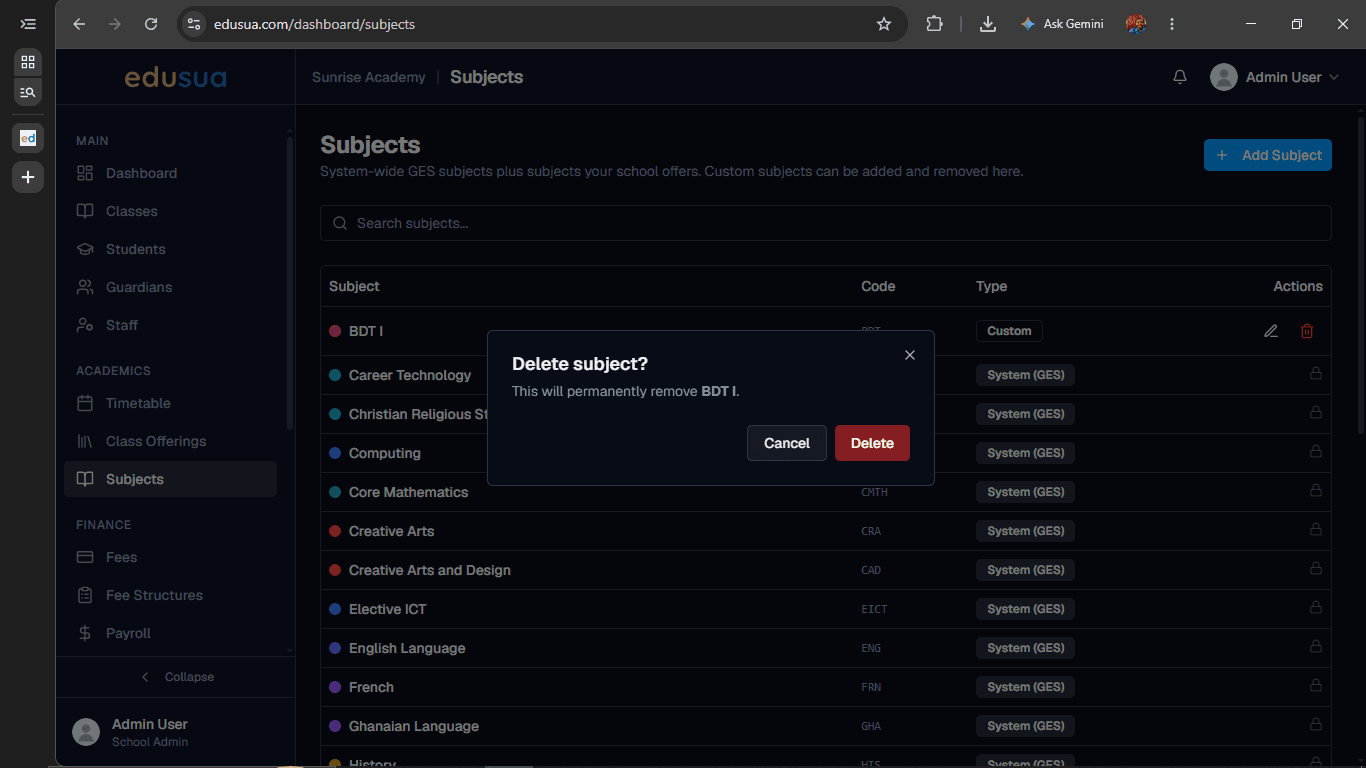Collapse the sidebar
The image size is (1366, 768).
[176, 677]
